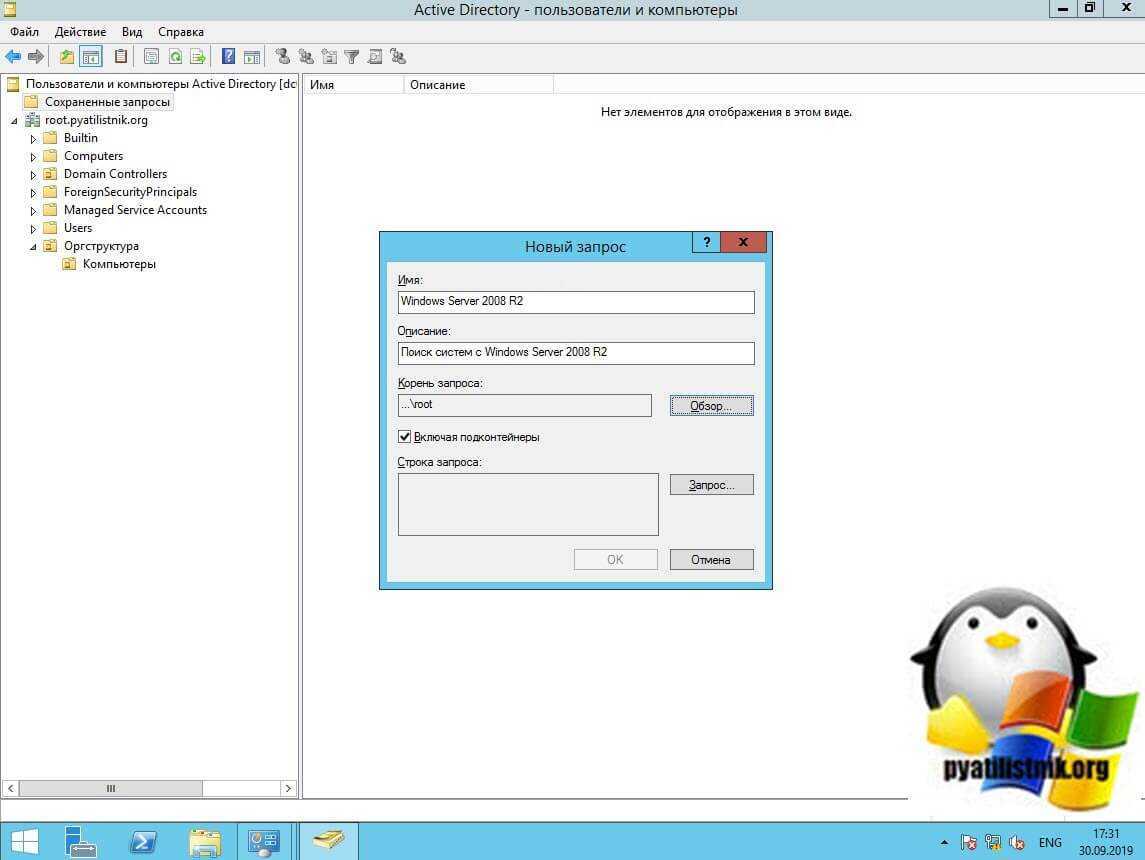Create new group toolbar icon

pos(306,56)
